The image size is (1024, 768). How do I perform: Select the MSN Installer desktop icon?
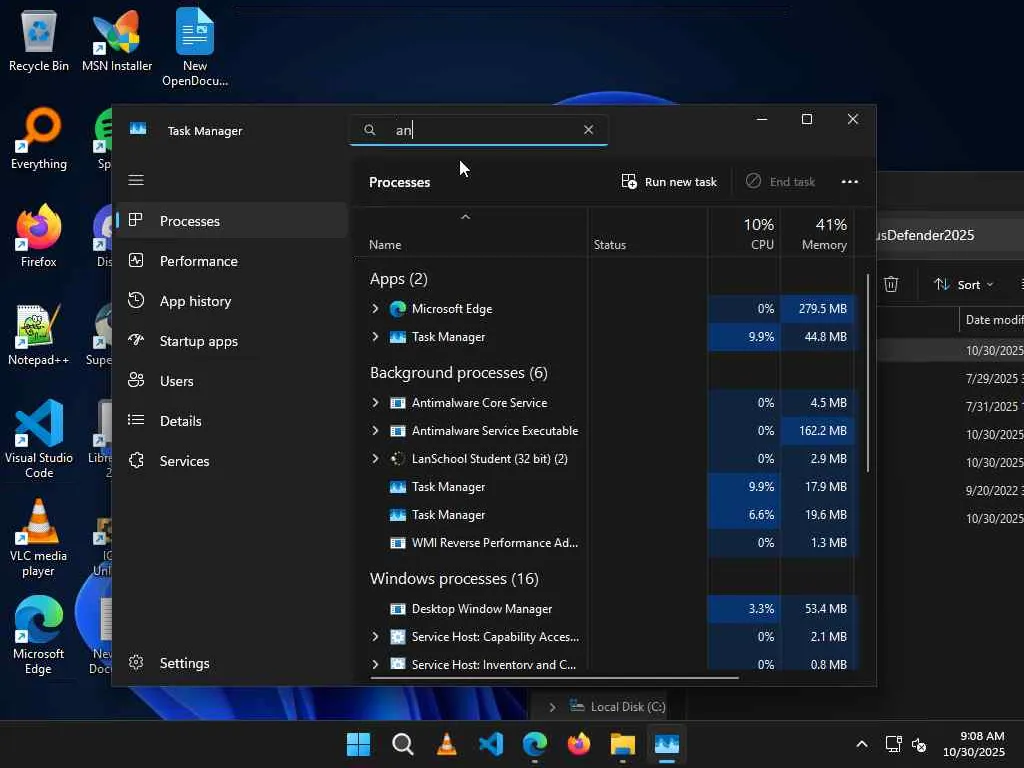pos(117,40)
